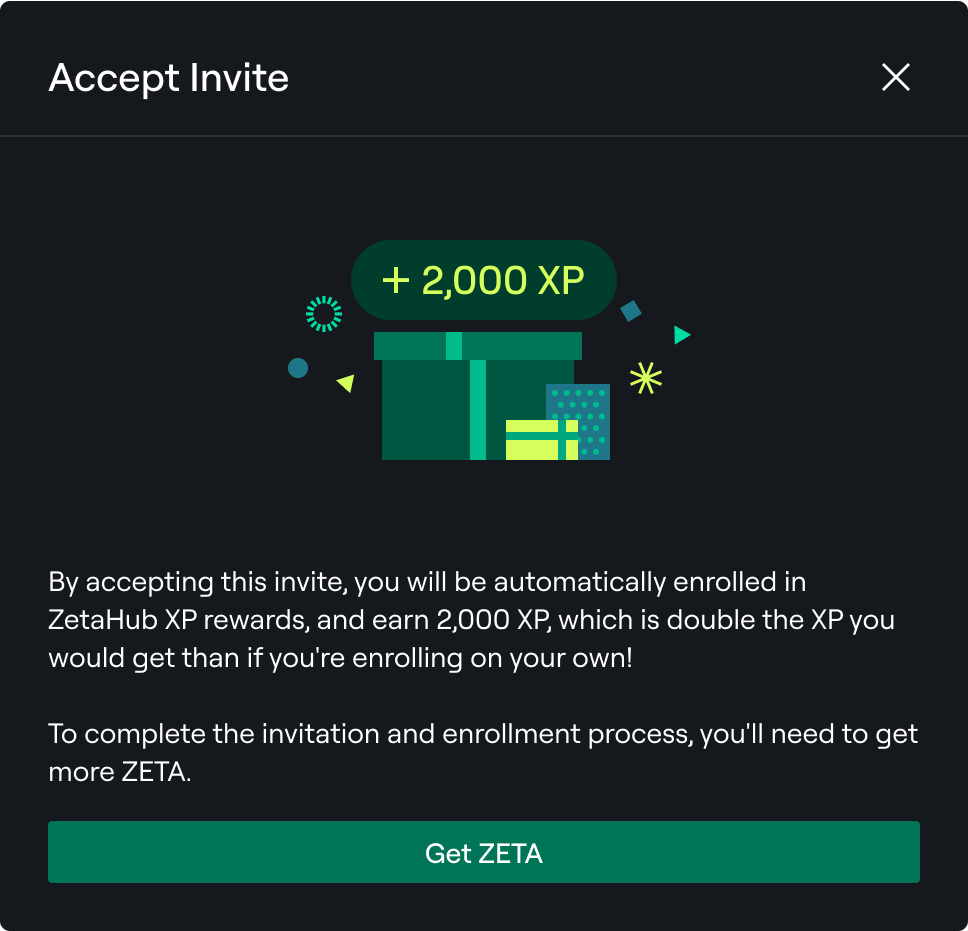Click the Accept Invite dialog title

168,78
